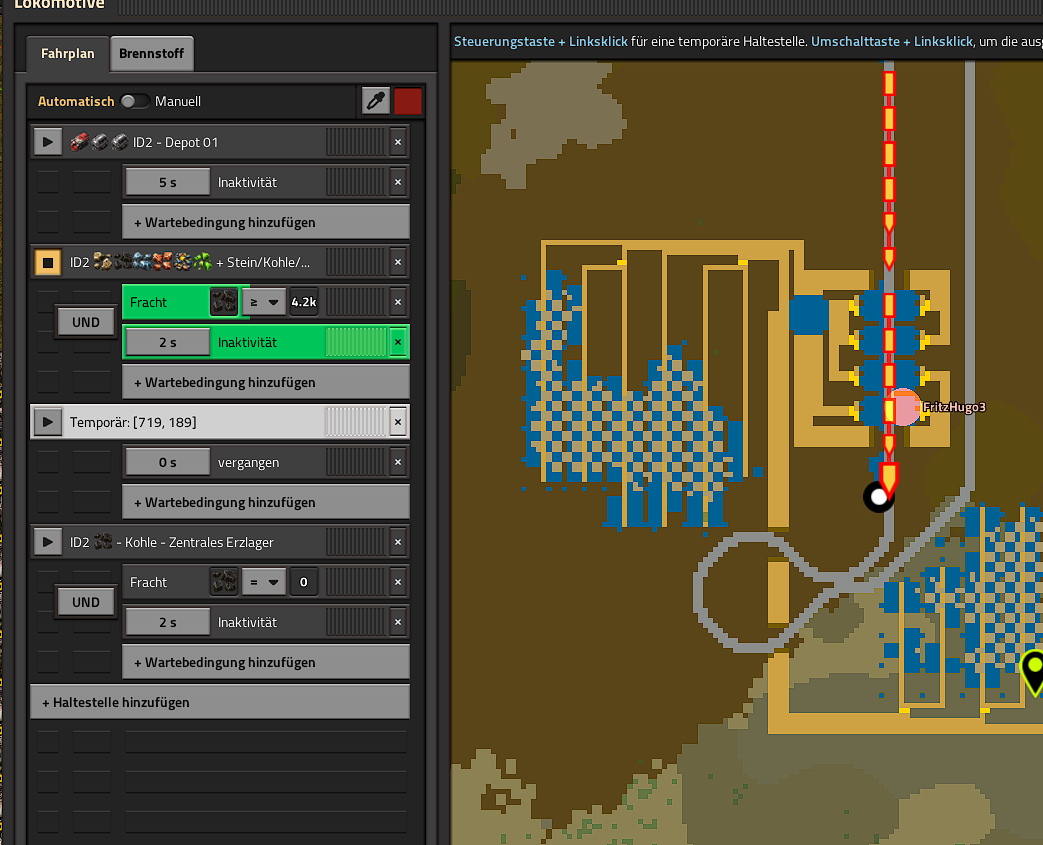Grab the drag handle of Kohle - Zentrales Erzlager row
Screen dimensions: 1043x845
point(356,542)
